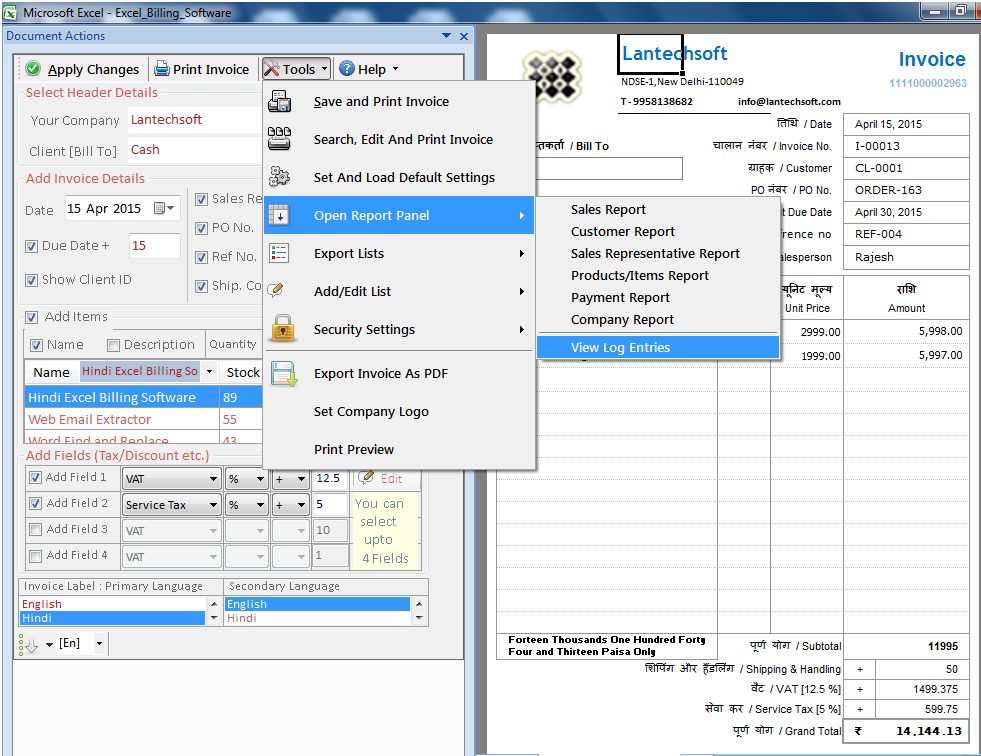The image size is (981, 756).
Task: Toggle the Show Client ID checkbox
Action: coord(31,280)
